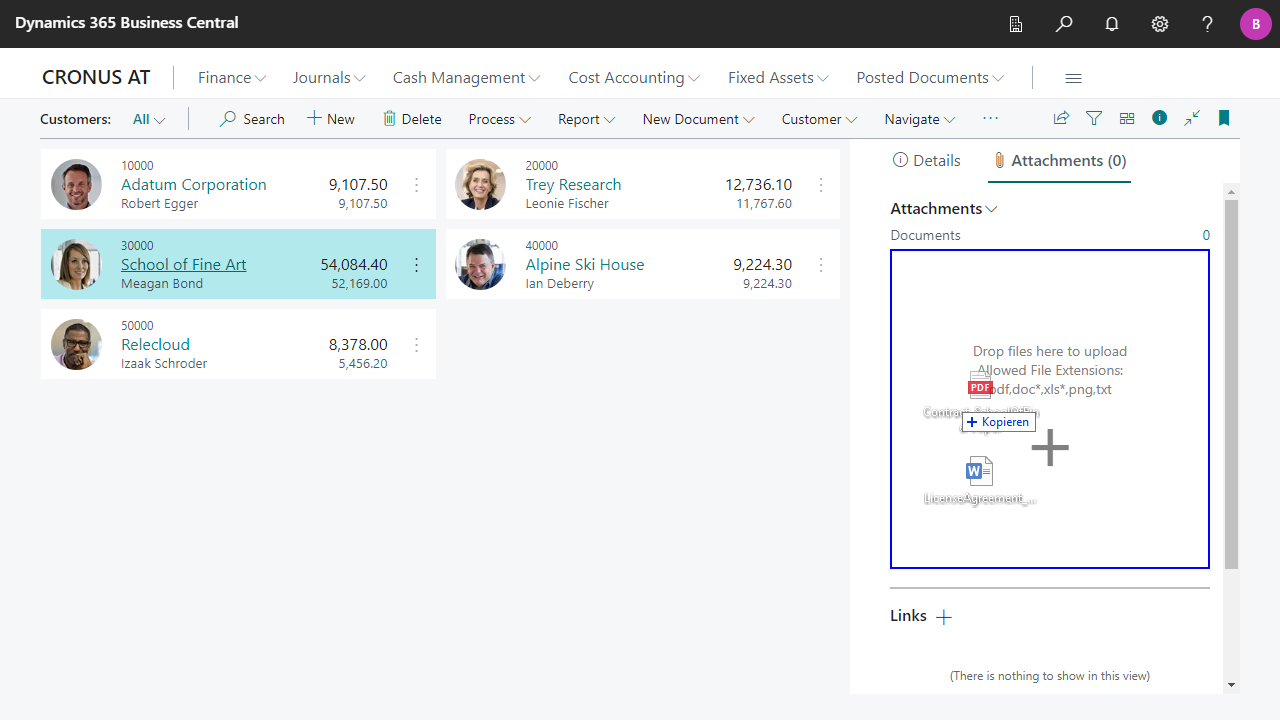Screen dimensions: 1280x720
Task: Click Ian Deberry's profile picture
Action: tap(480, 264)
